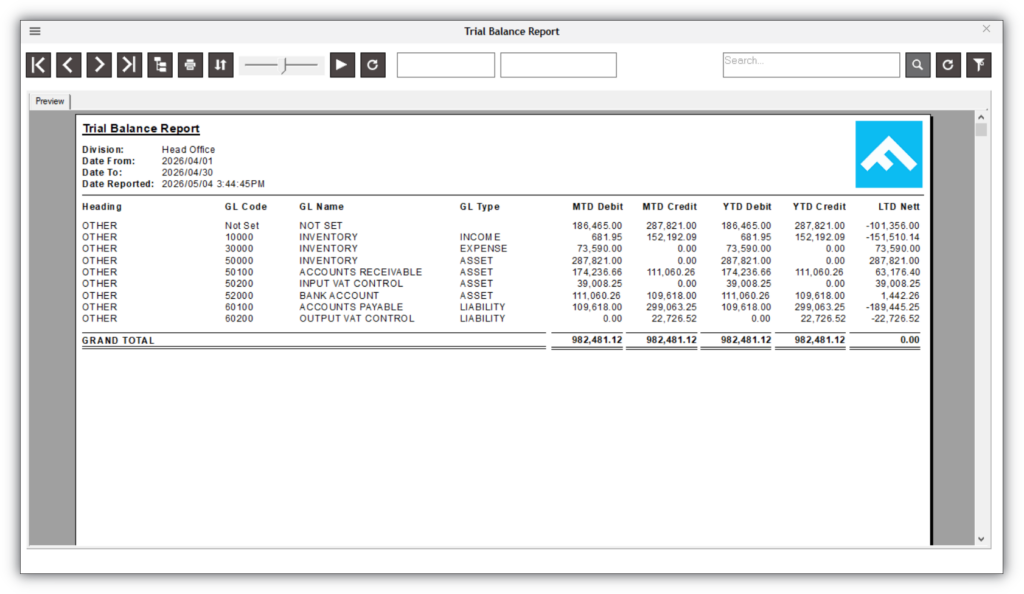Open the hamburger menu at top-left
This screenshot has height=594, width=1024.
35,31
